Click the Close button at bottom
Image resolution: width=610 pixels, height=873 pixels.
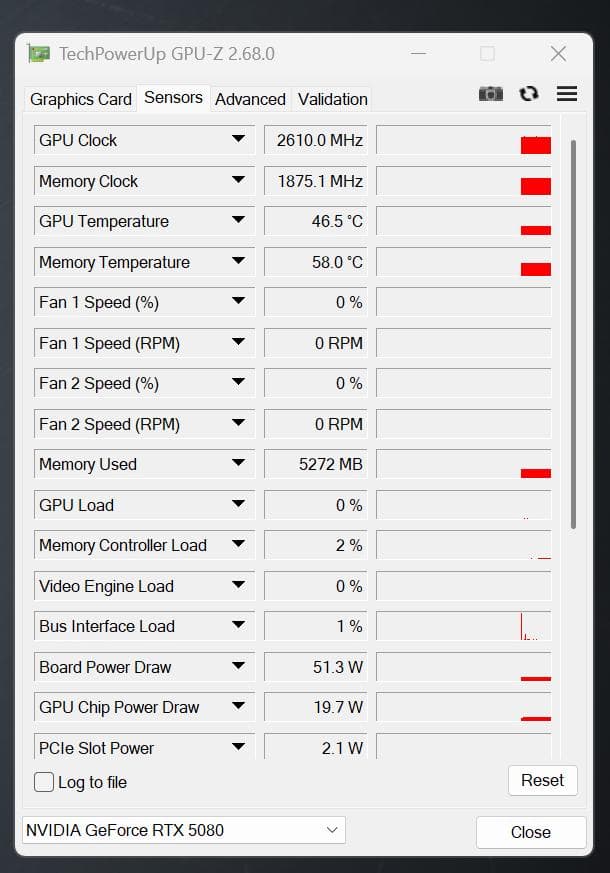click(530, 832)
